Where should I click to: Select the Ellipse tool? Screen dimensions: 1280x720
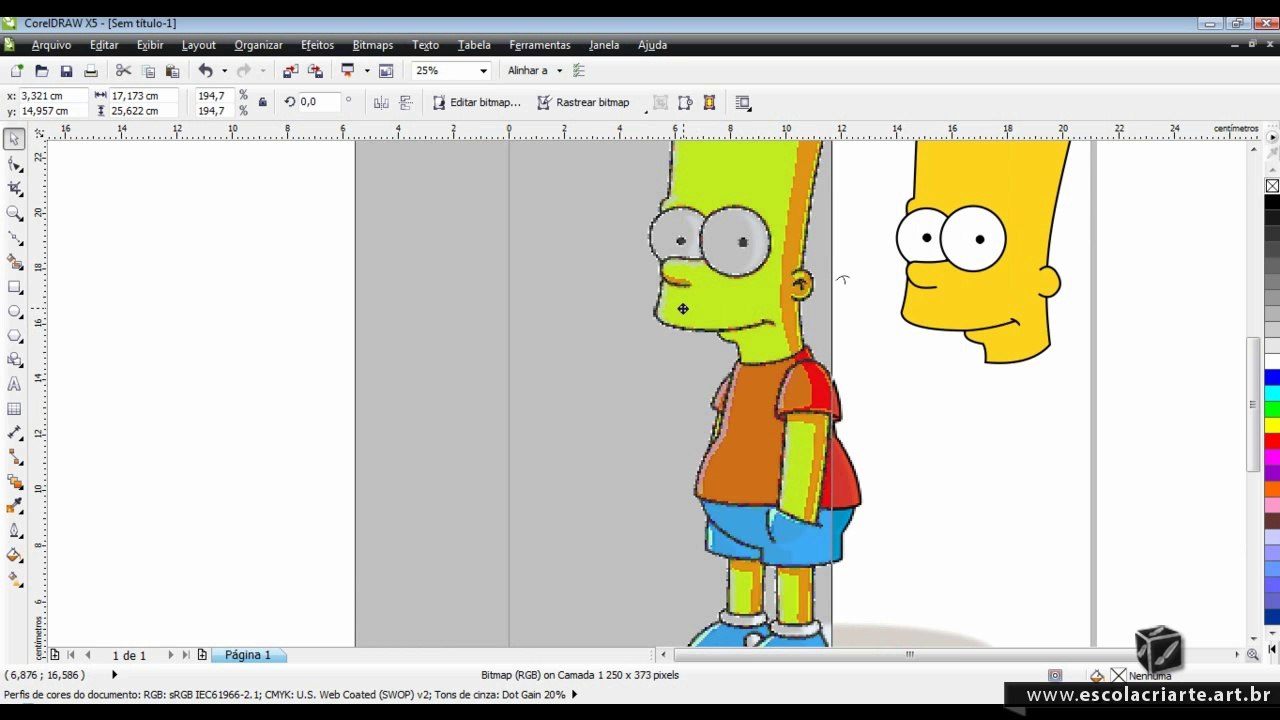[15, 311]
